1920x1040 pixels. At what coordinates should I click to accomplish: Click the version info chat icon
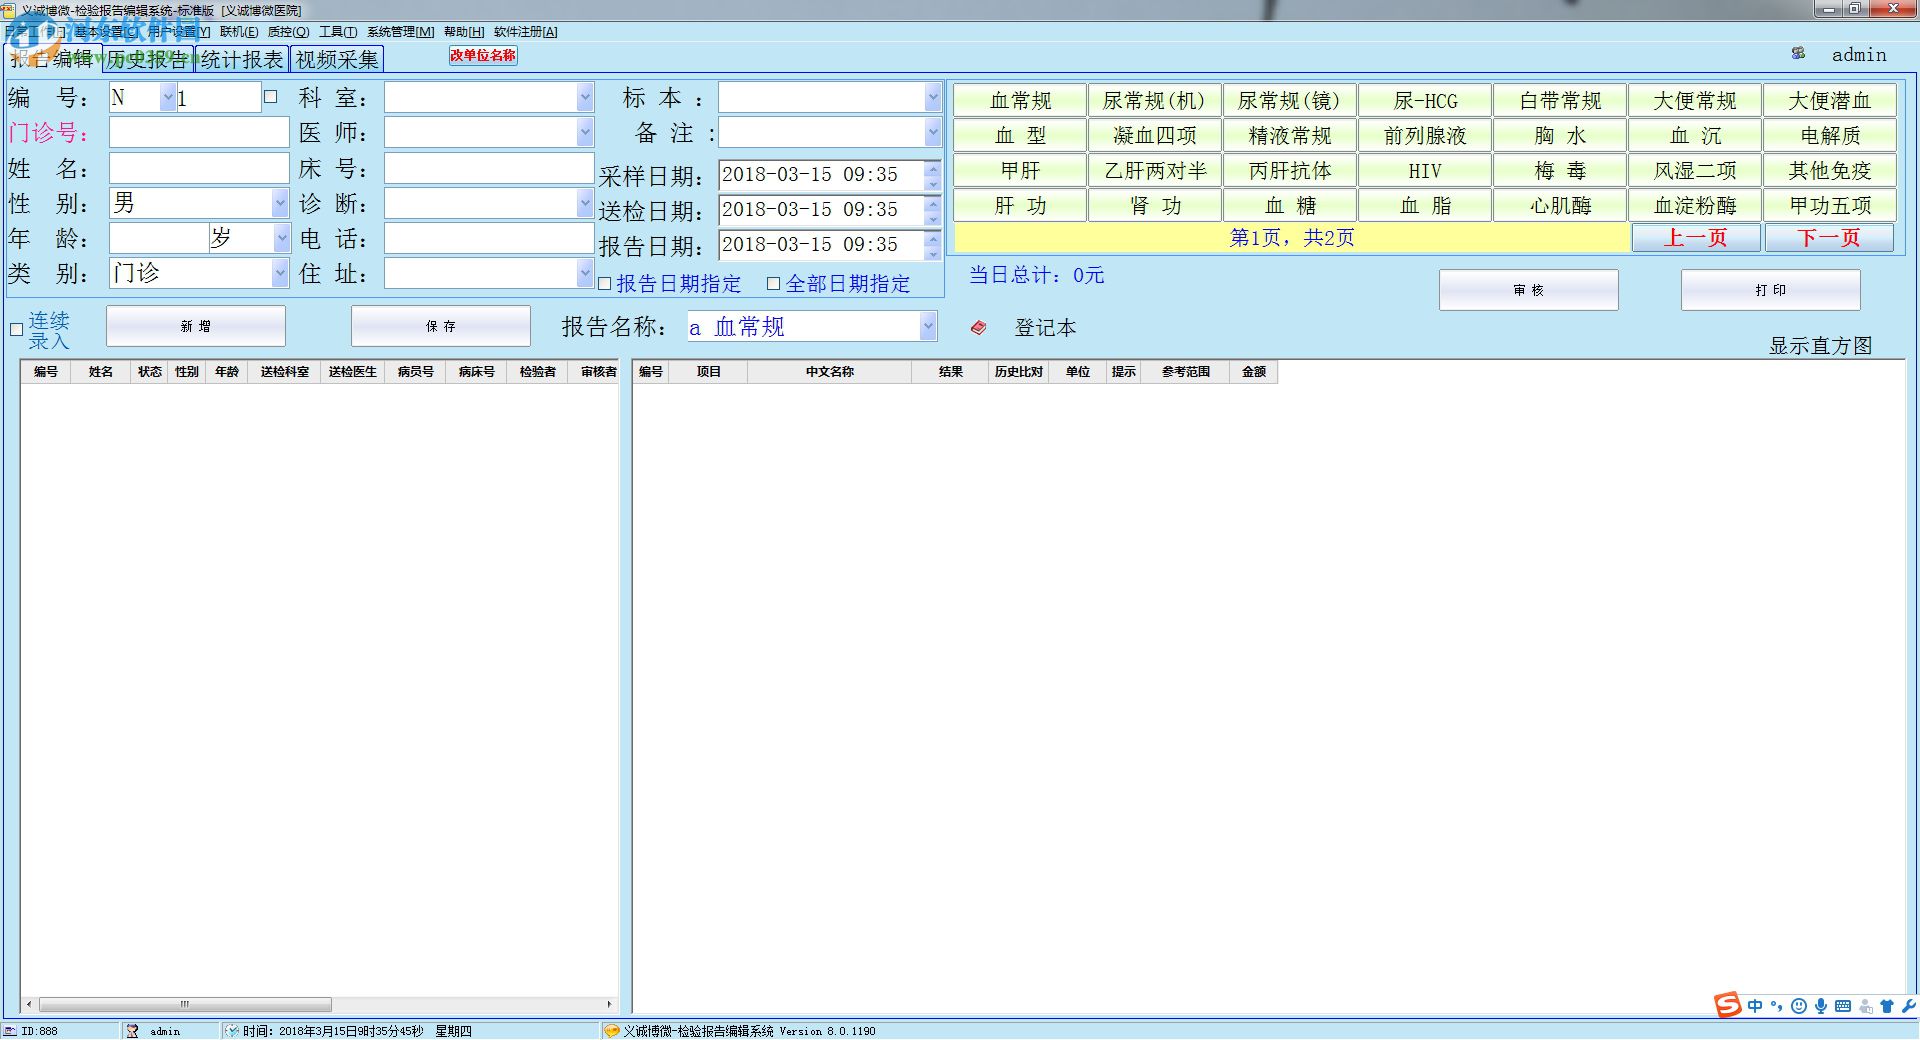[x=612, y=1031]
